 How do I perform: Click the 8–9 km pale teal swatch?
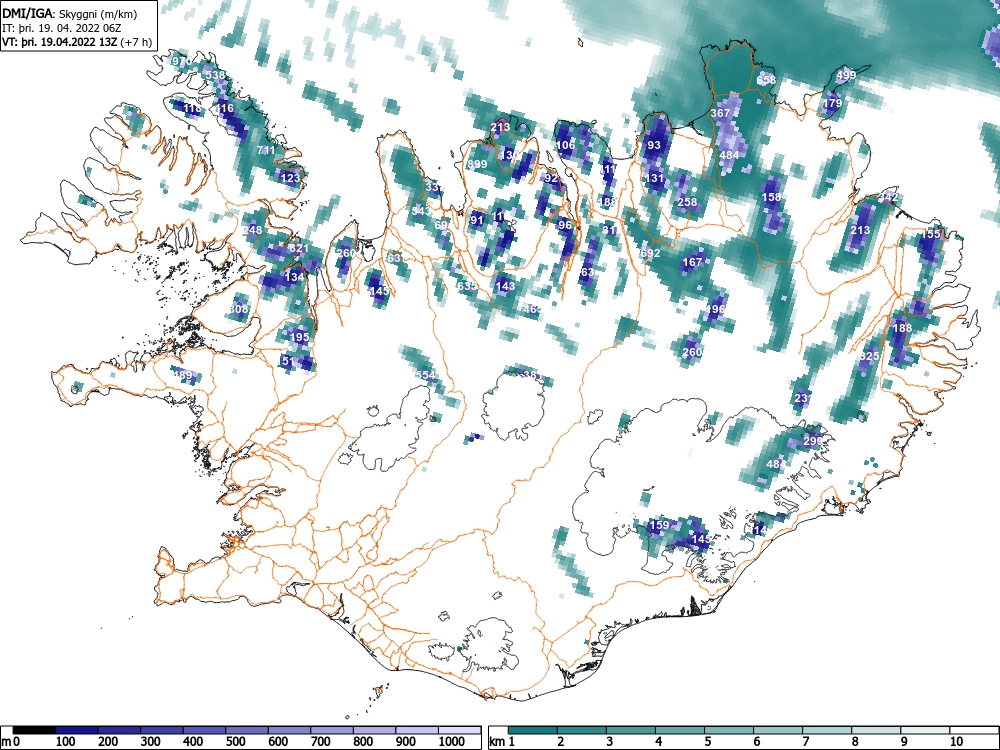[876, 730]
